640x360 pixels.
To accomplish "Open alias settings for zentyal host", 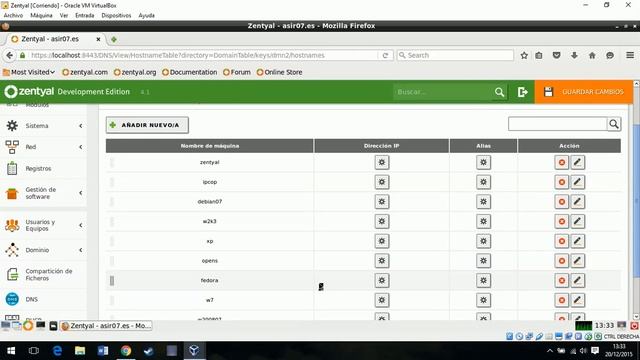I will coord(483,162).
